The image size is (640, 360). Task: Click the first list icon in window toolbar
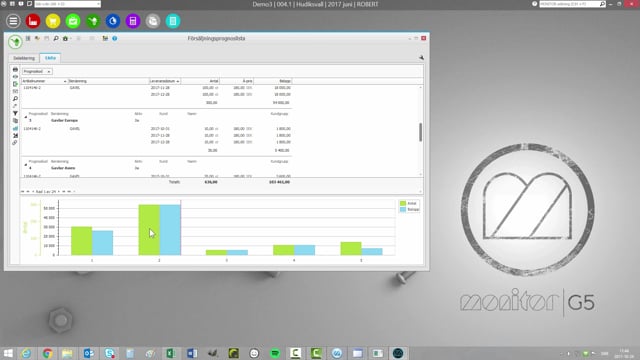point(28,38)
